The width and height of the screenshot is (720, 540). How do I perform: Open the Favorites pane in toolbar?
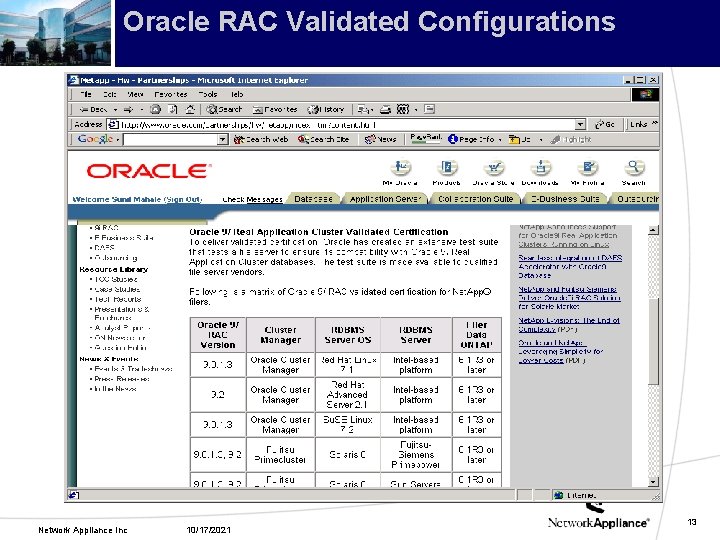pyautogui.click(x=275, y=109)
